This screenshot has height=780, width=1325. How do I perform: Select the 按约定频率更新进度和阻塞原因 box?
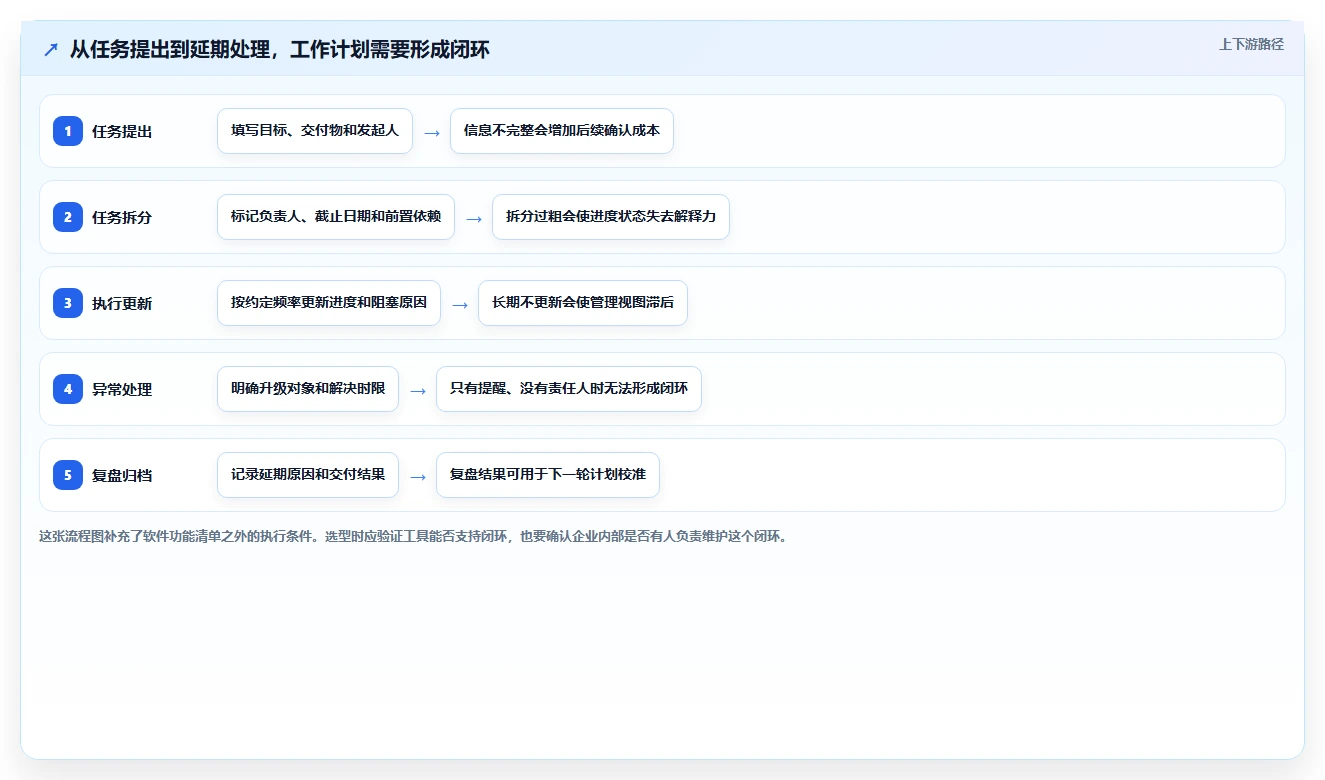(x=329, y=303)
